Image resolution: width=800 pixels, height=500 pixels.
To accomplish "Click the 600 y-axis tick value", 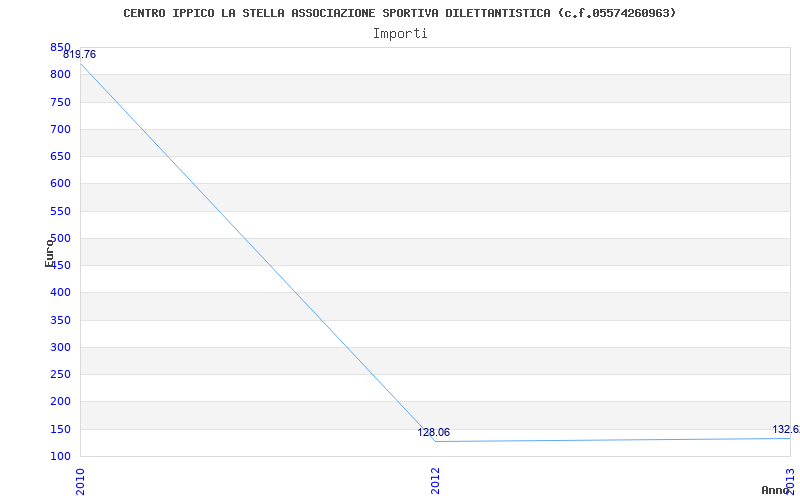I will [x=60, y=184].
